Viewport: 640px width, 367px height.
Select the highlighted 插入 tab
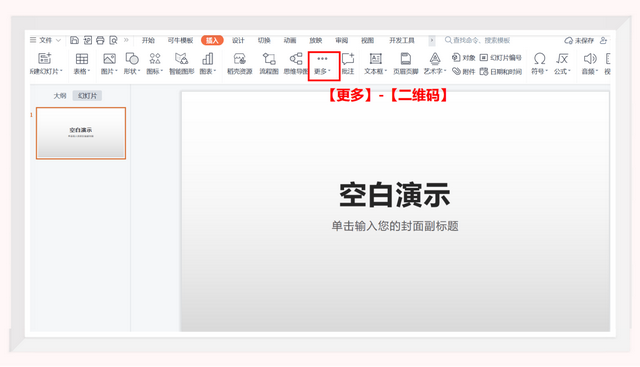[x=212, y=40]
